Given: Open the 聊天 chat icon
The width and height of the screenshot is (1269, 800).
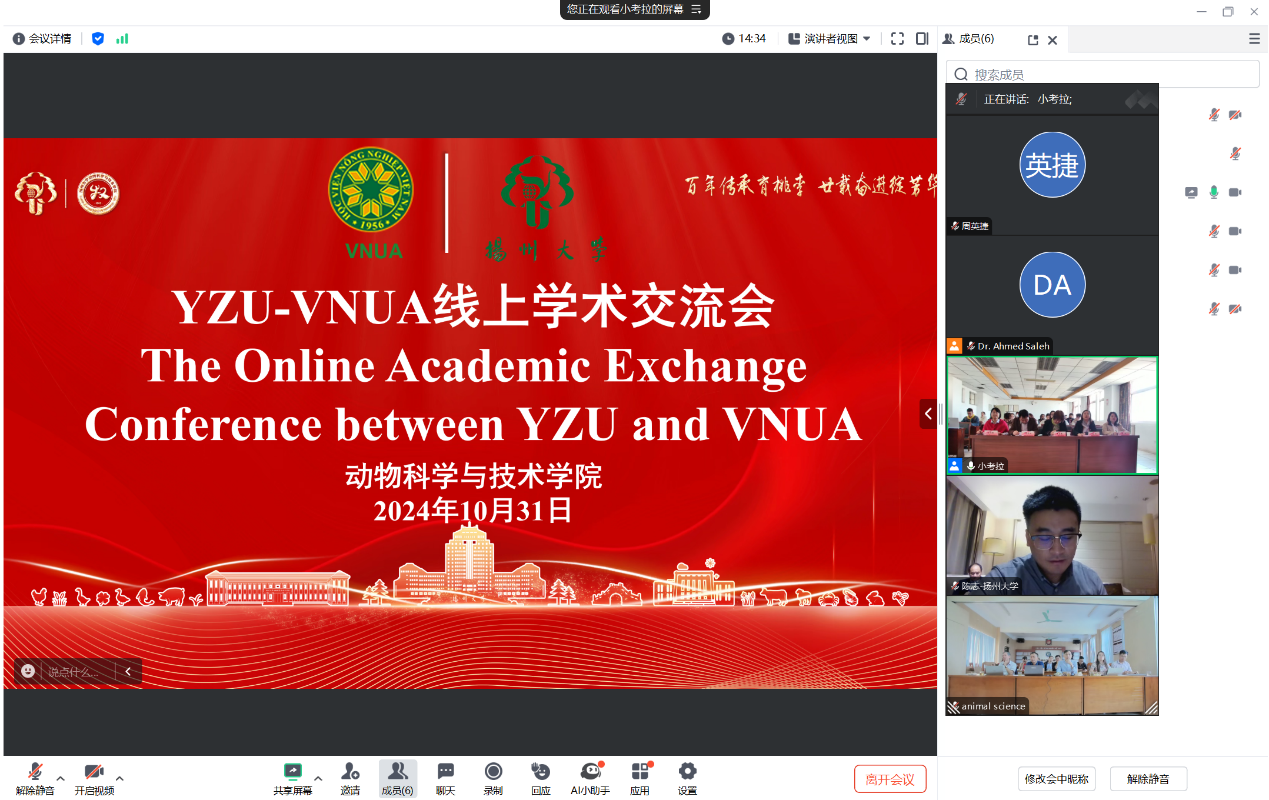Looking at the screenshot, I should point(445,777).
